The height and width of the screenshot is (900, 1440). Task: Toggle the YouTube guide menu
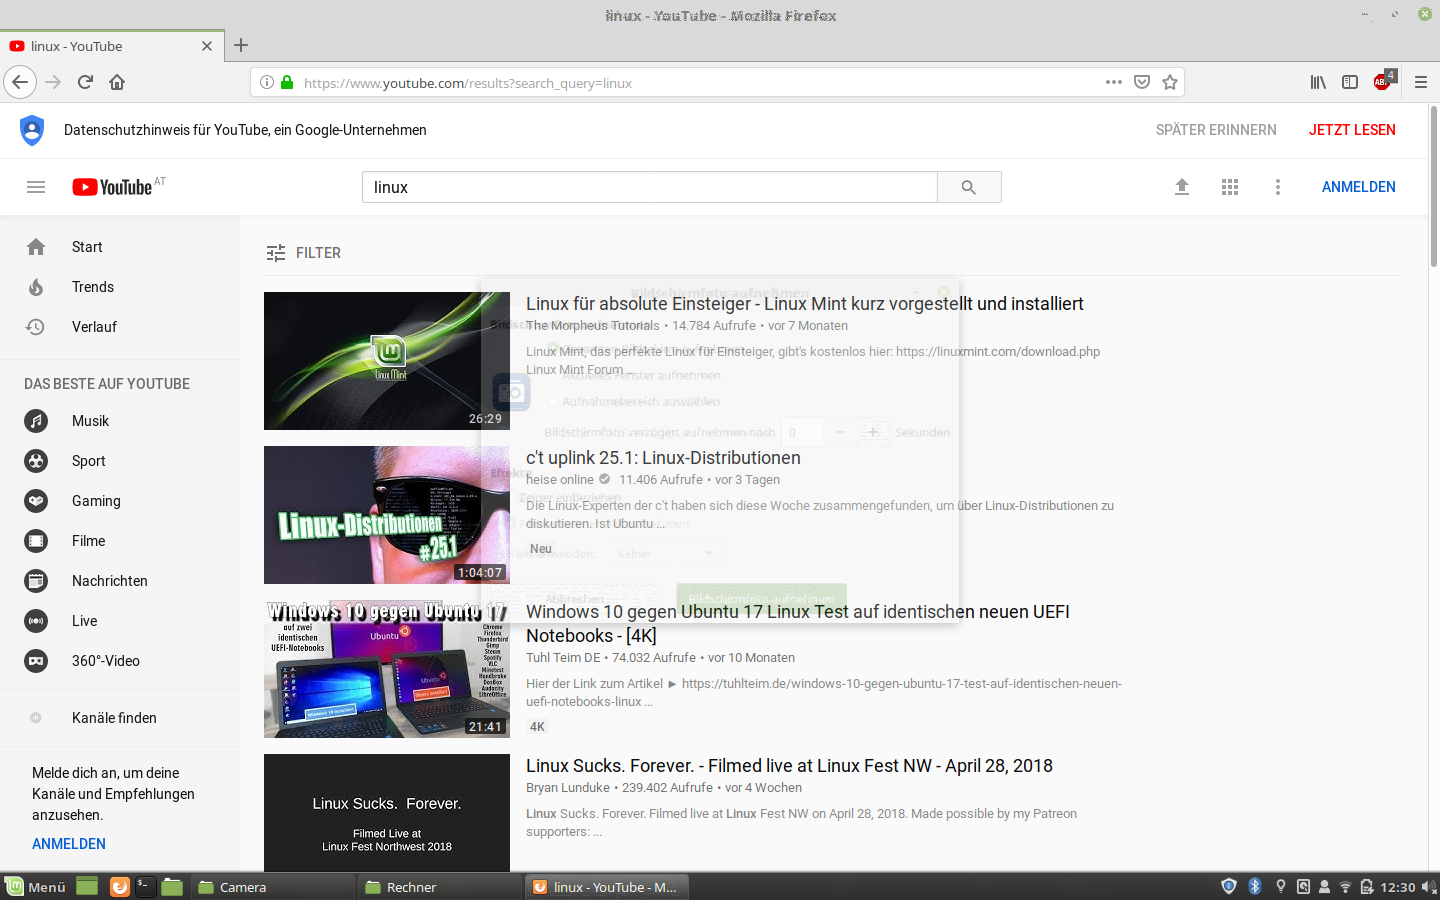[x=36, y=187]
